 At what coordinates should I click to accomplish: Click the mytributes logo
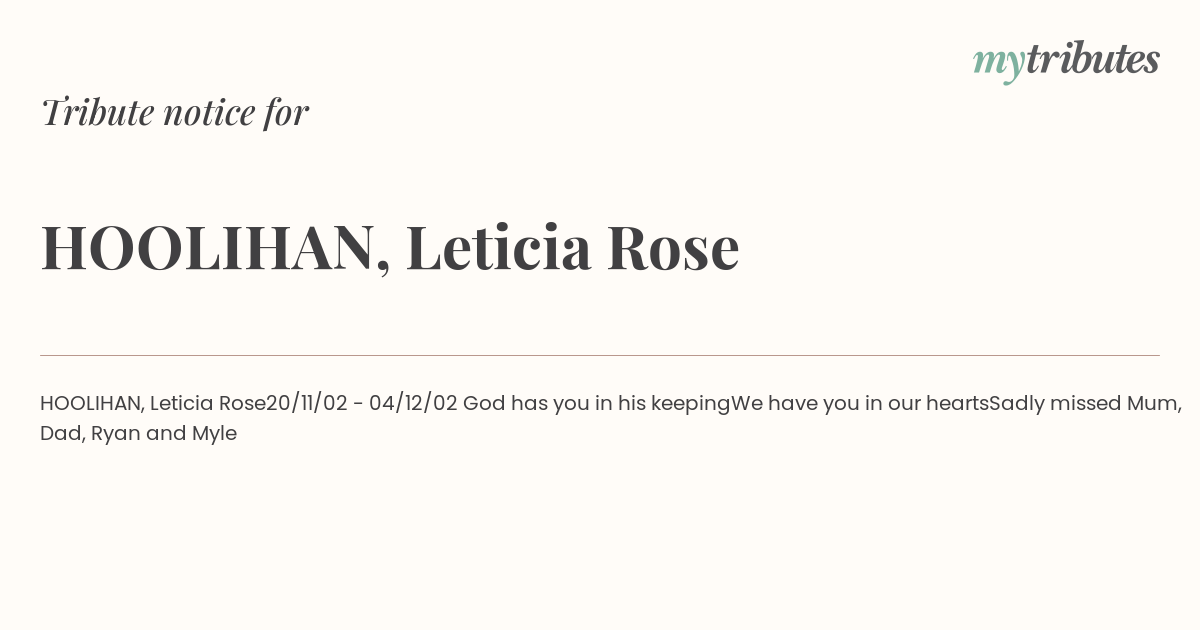pyautogui.click(x=1066, y=60)
